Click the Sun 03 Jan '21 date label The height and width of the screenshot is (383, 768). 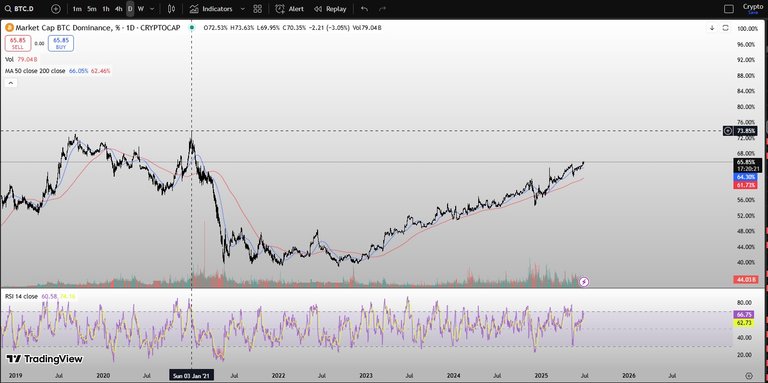pyautogui.click(x=191, y=376)
